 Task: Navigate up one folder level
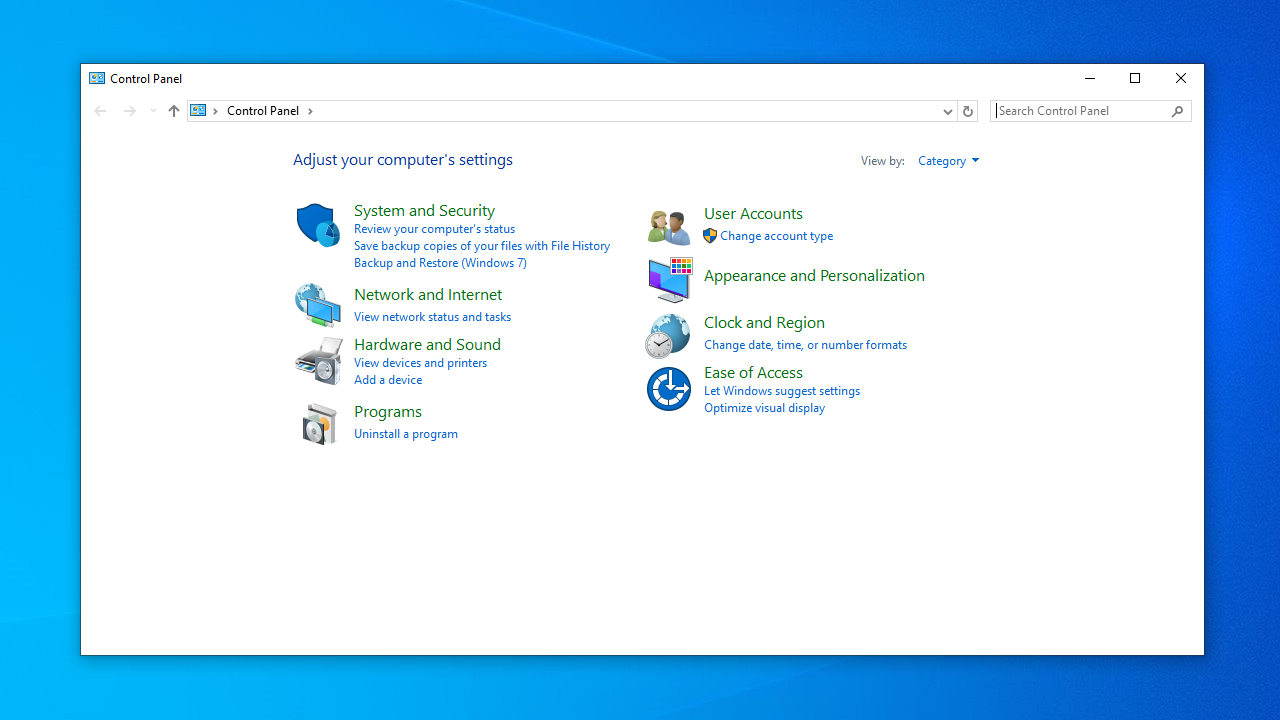click(x=174, y=111)
